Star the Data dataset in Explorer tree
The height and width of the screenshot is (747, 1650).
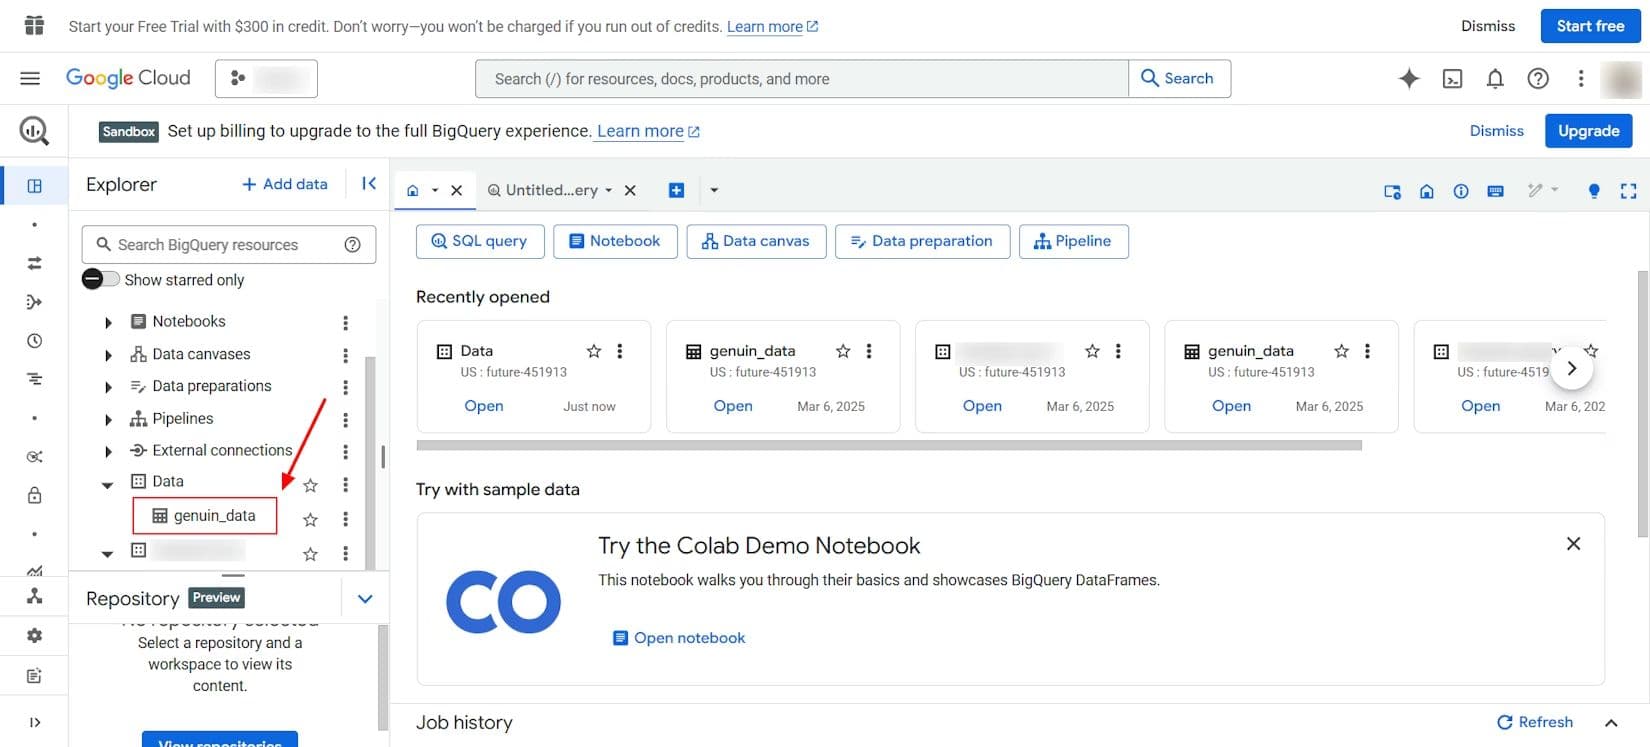point(310,485)
